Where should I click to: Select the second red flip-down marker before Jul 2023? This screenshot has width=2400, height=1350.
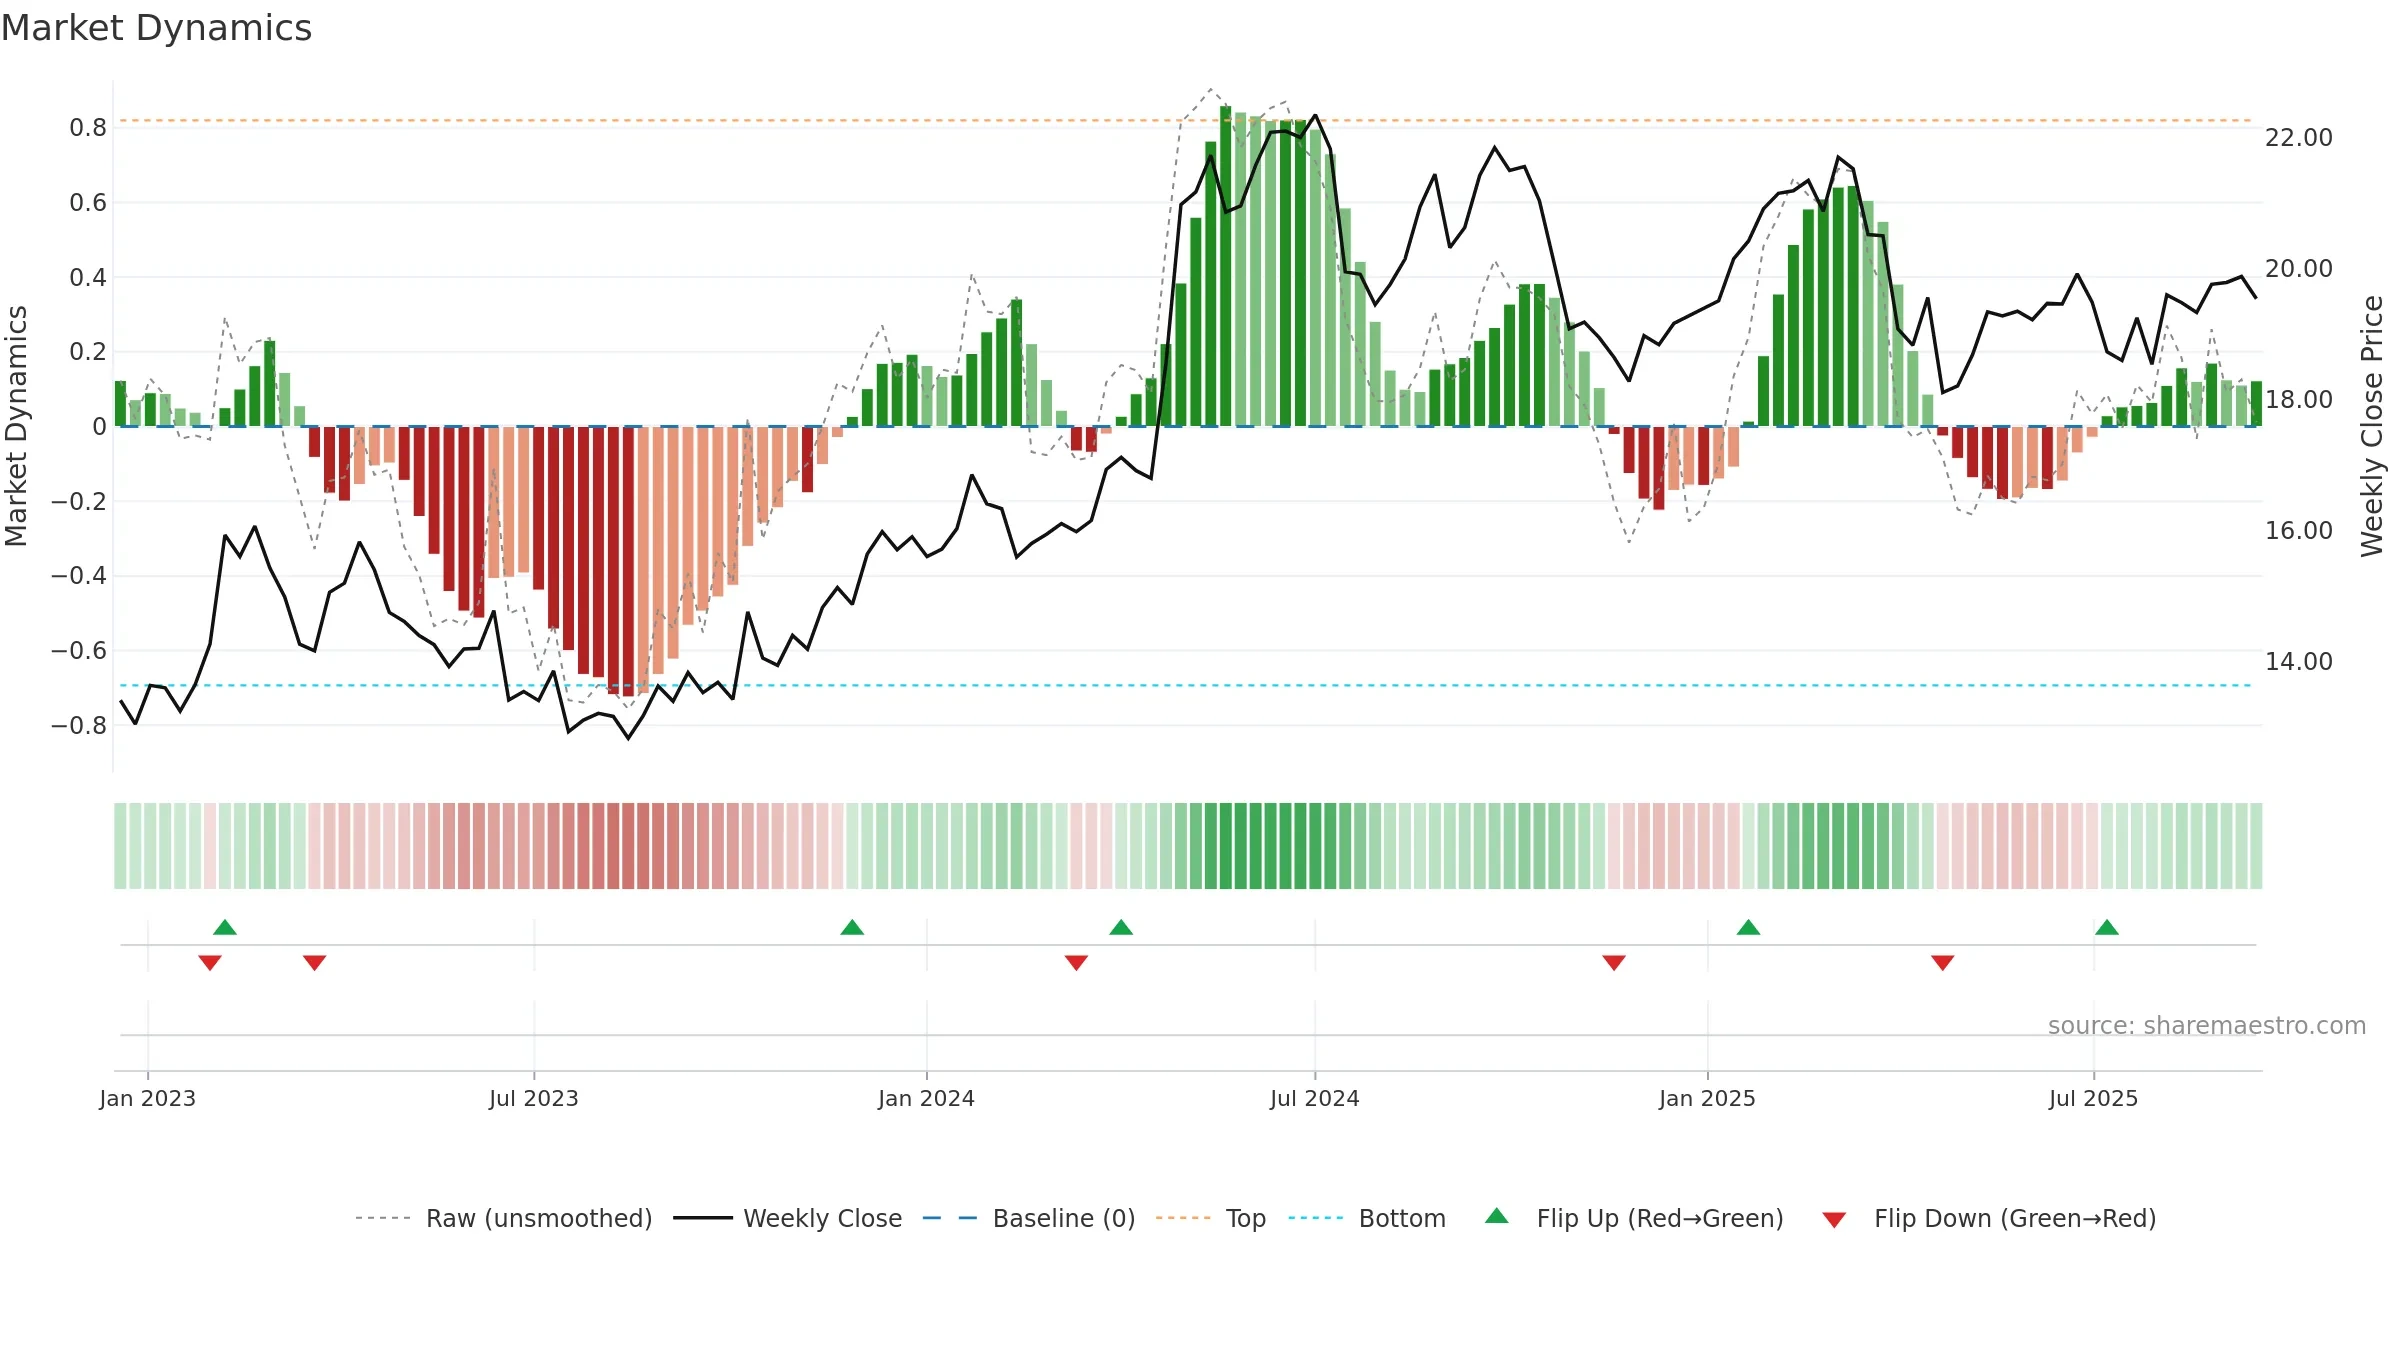tap(315, 963)
